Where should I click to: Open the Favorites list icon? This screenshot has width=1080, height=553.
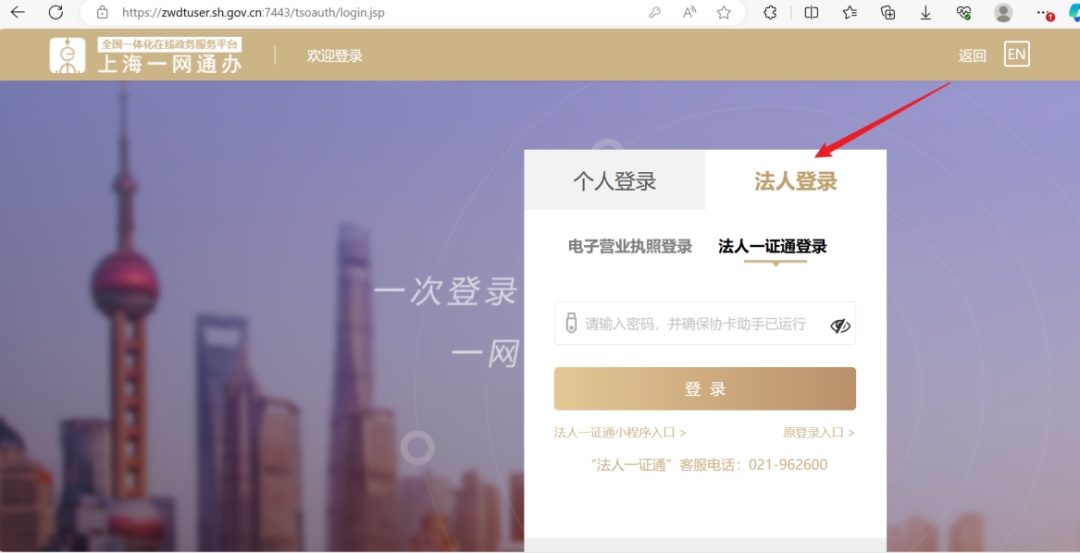(x=849, y=13)
